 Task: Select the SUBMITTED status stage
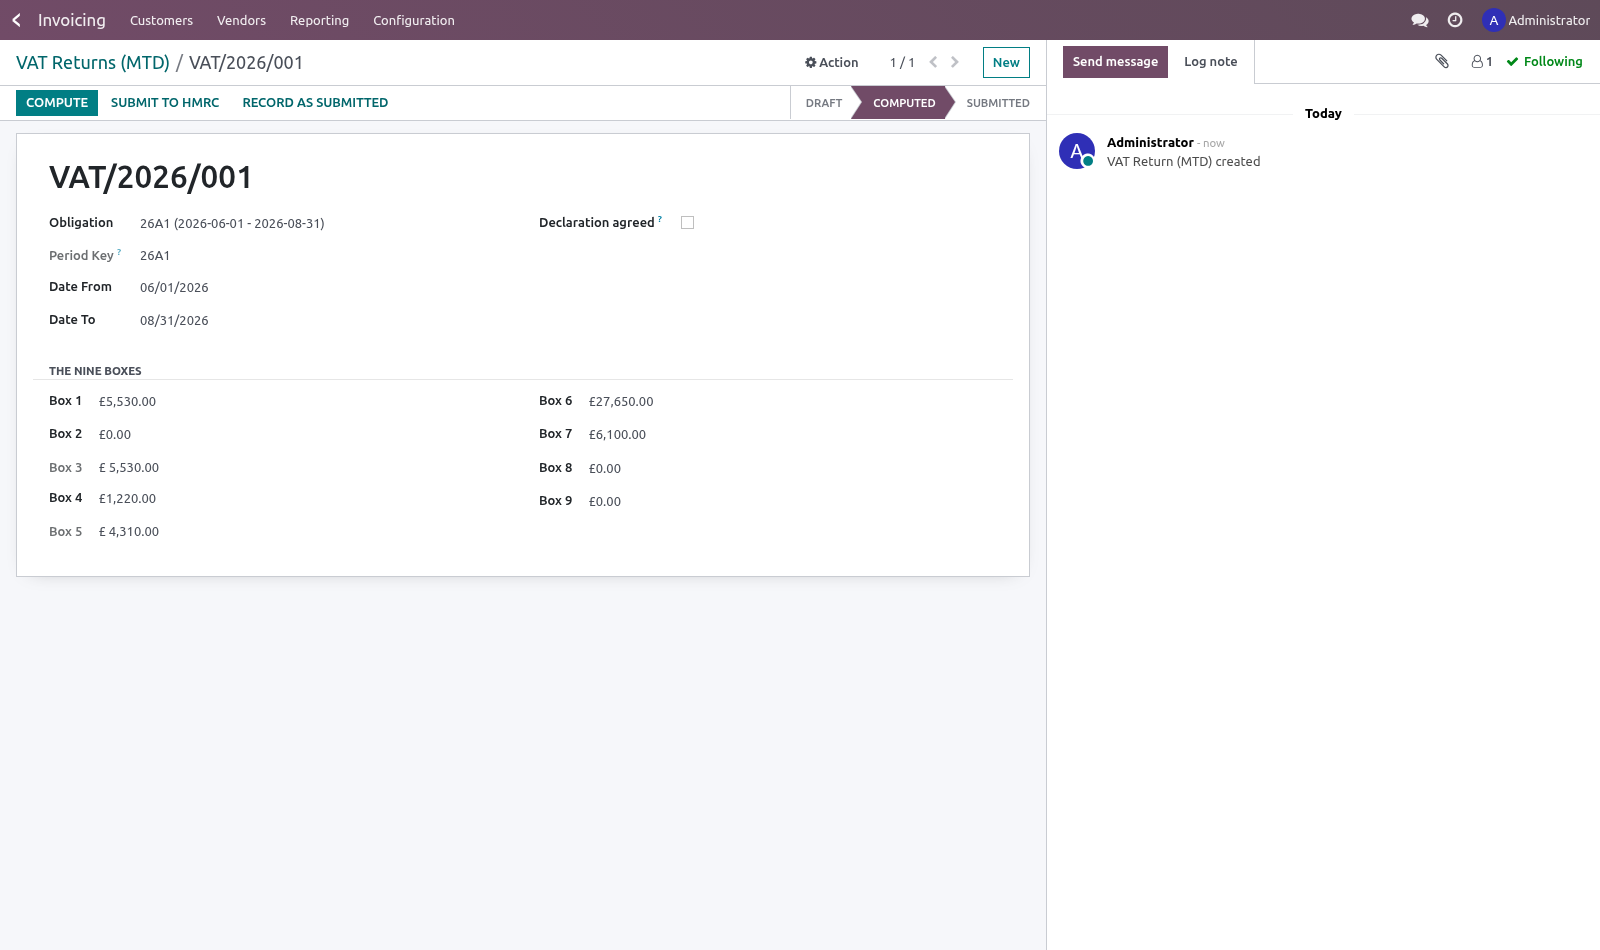(998, 103)
